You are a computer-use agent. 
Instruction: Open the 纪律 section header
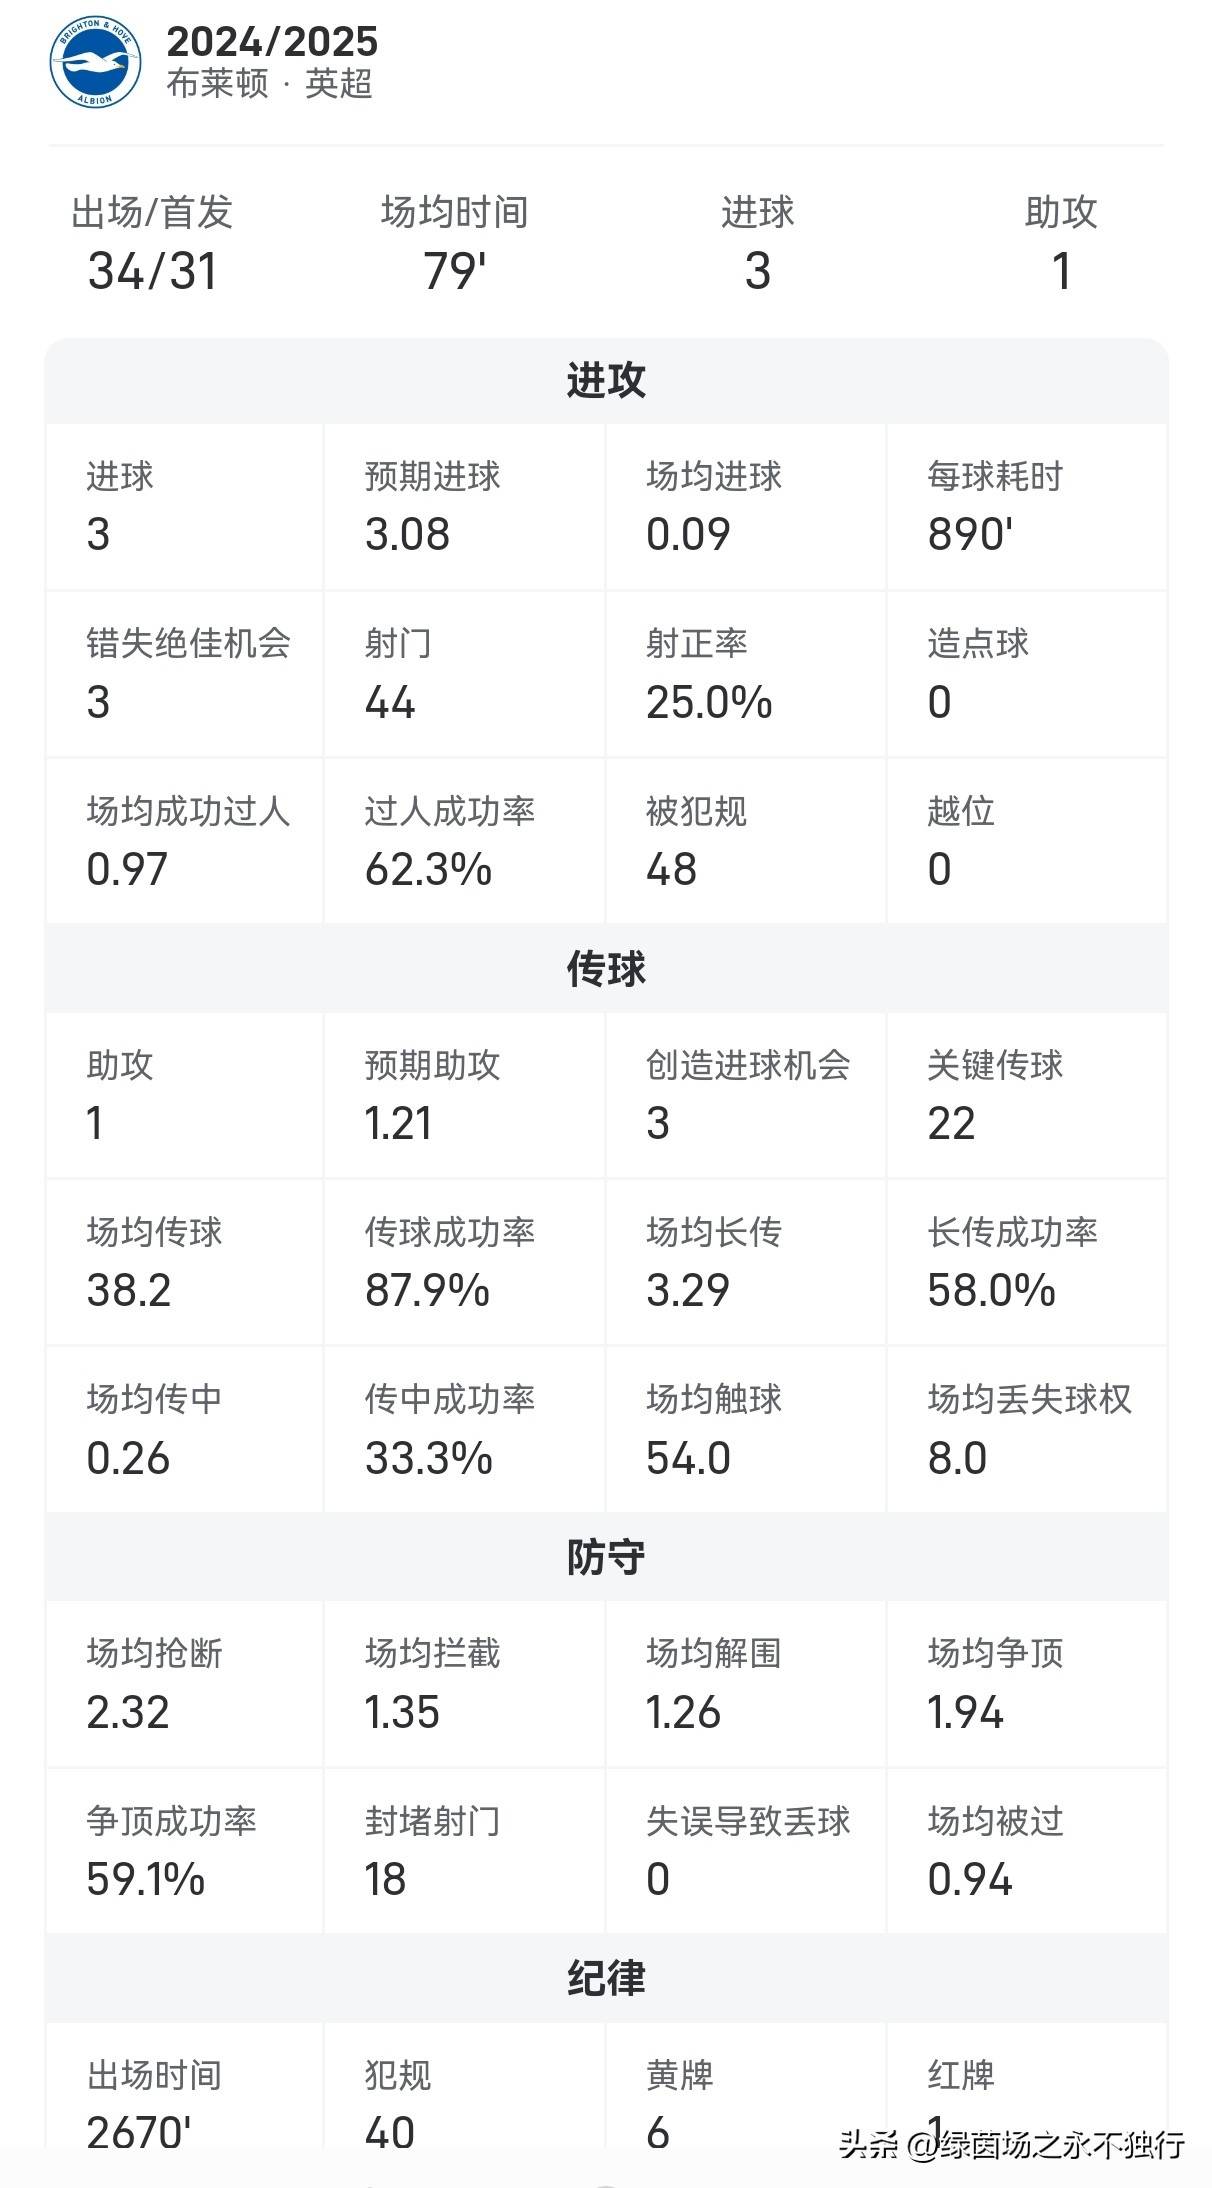click(606, 1979)
